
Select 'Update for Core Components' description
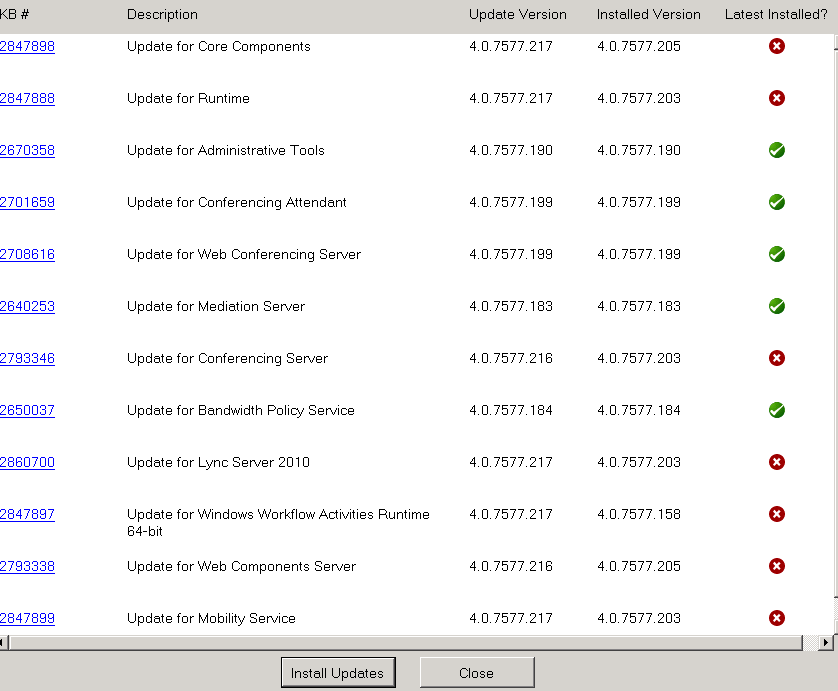(219, 46)
